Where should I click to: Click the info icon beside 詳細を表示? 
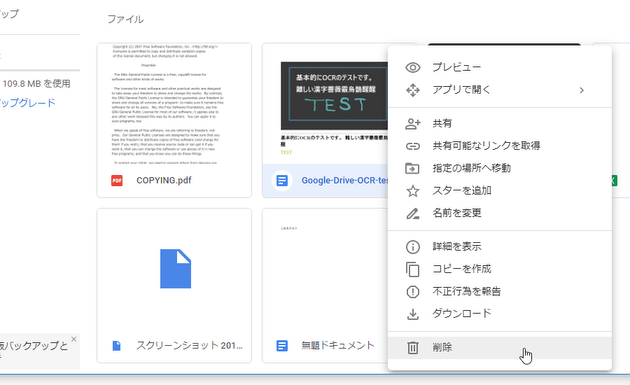[413, 247]
